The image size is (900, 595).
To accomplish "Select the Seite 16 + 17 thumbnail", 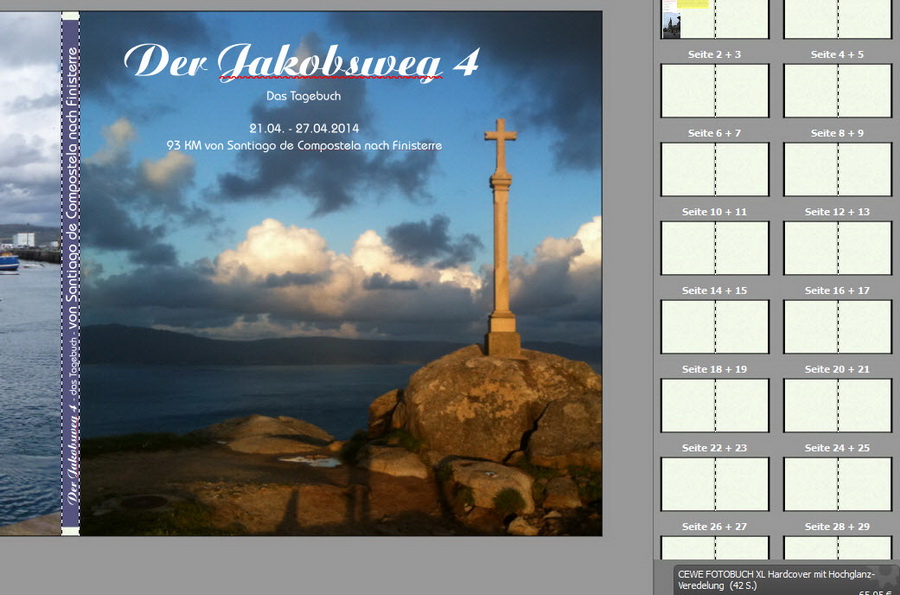I will [x=837, y=327].
